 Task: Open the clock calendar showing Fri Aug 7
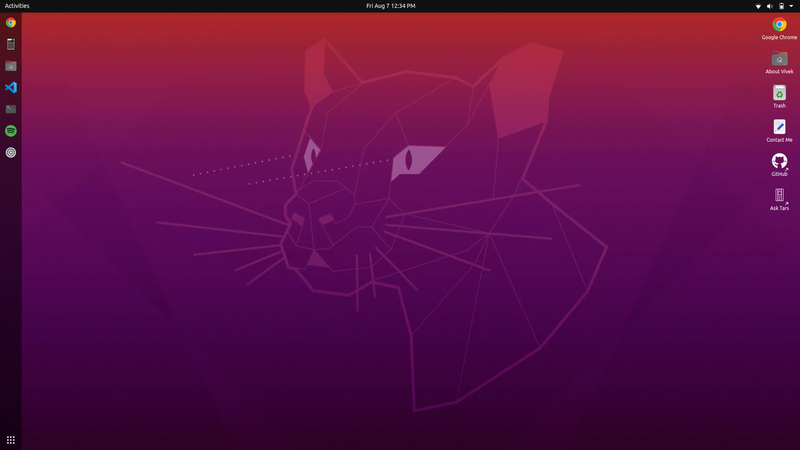pos(391,6)
